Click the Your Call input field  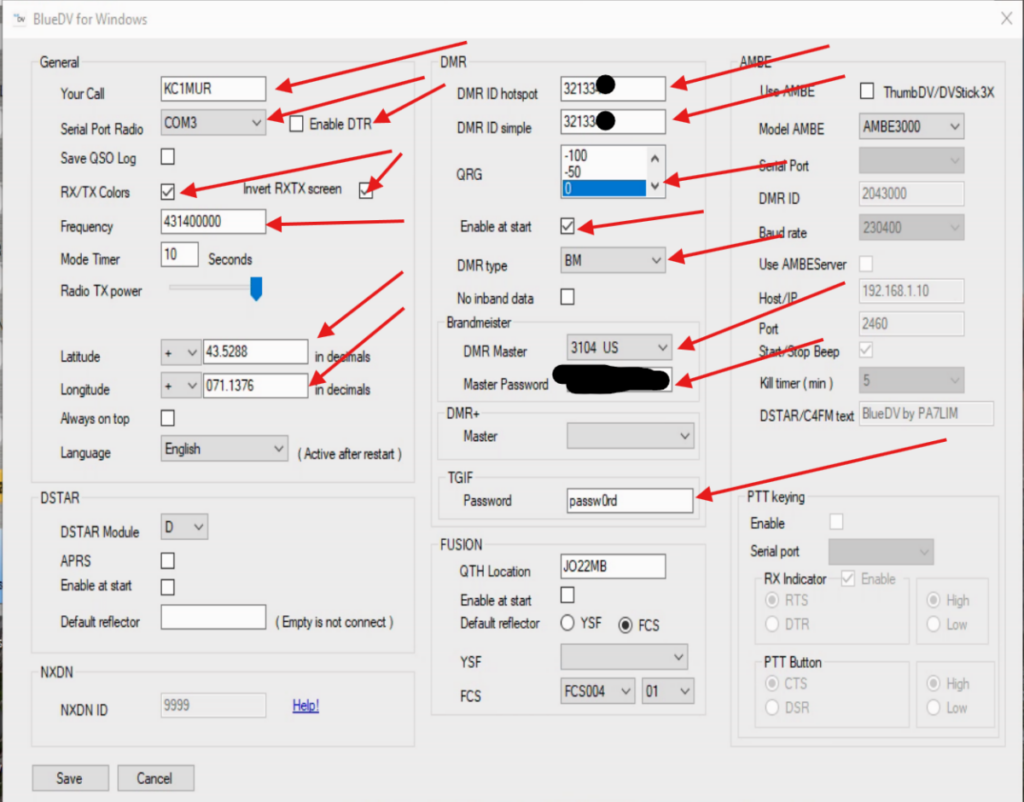213,88
